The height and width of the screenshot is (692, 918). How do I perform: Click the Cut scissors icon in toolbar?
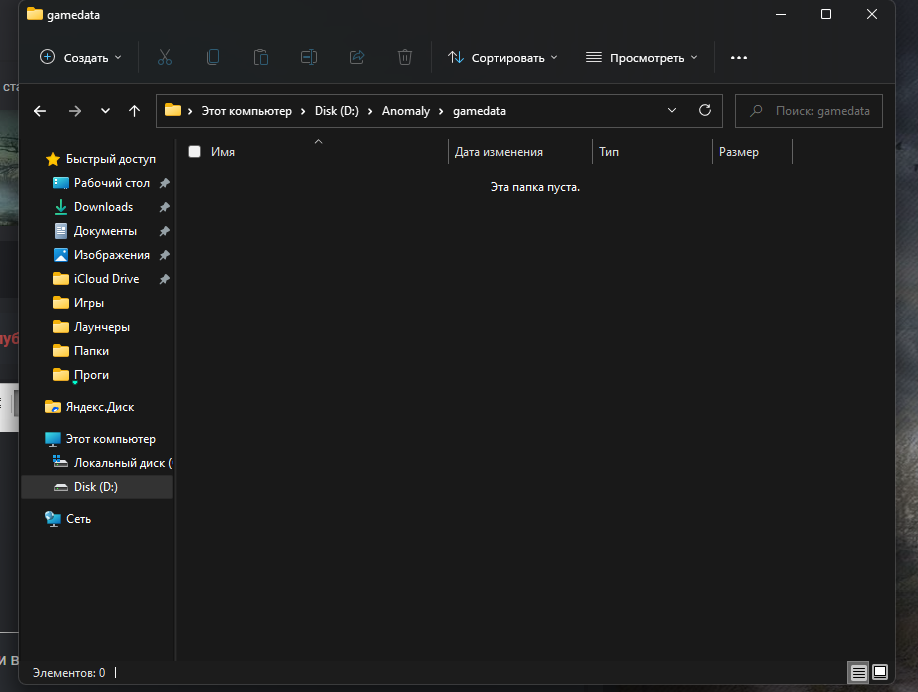165,57
